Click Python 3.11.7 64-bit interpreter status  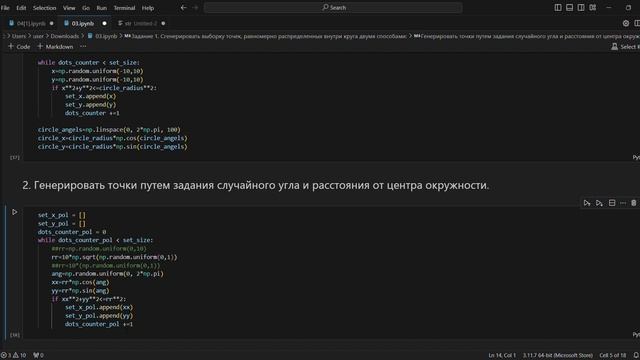click(x=558, y=356)
